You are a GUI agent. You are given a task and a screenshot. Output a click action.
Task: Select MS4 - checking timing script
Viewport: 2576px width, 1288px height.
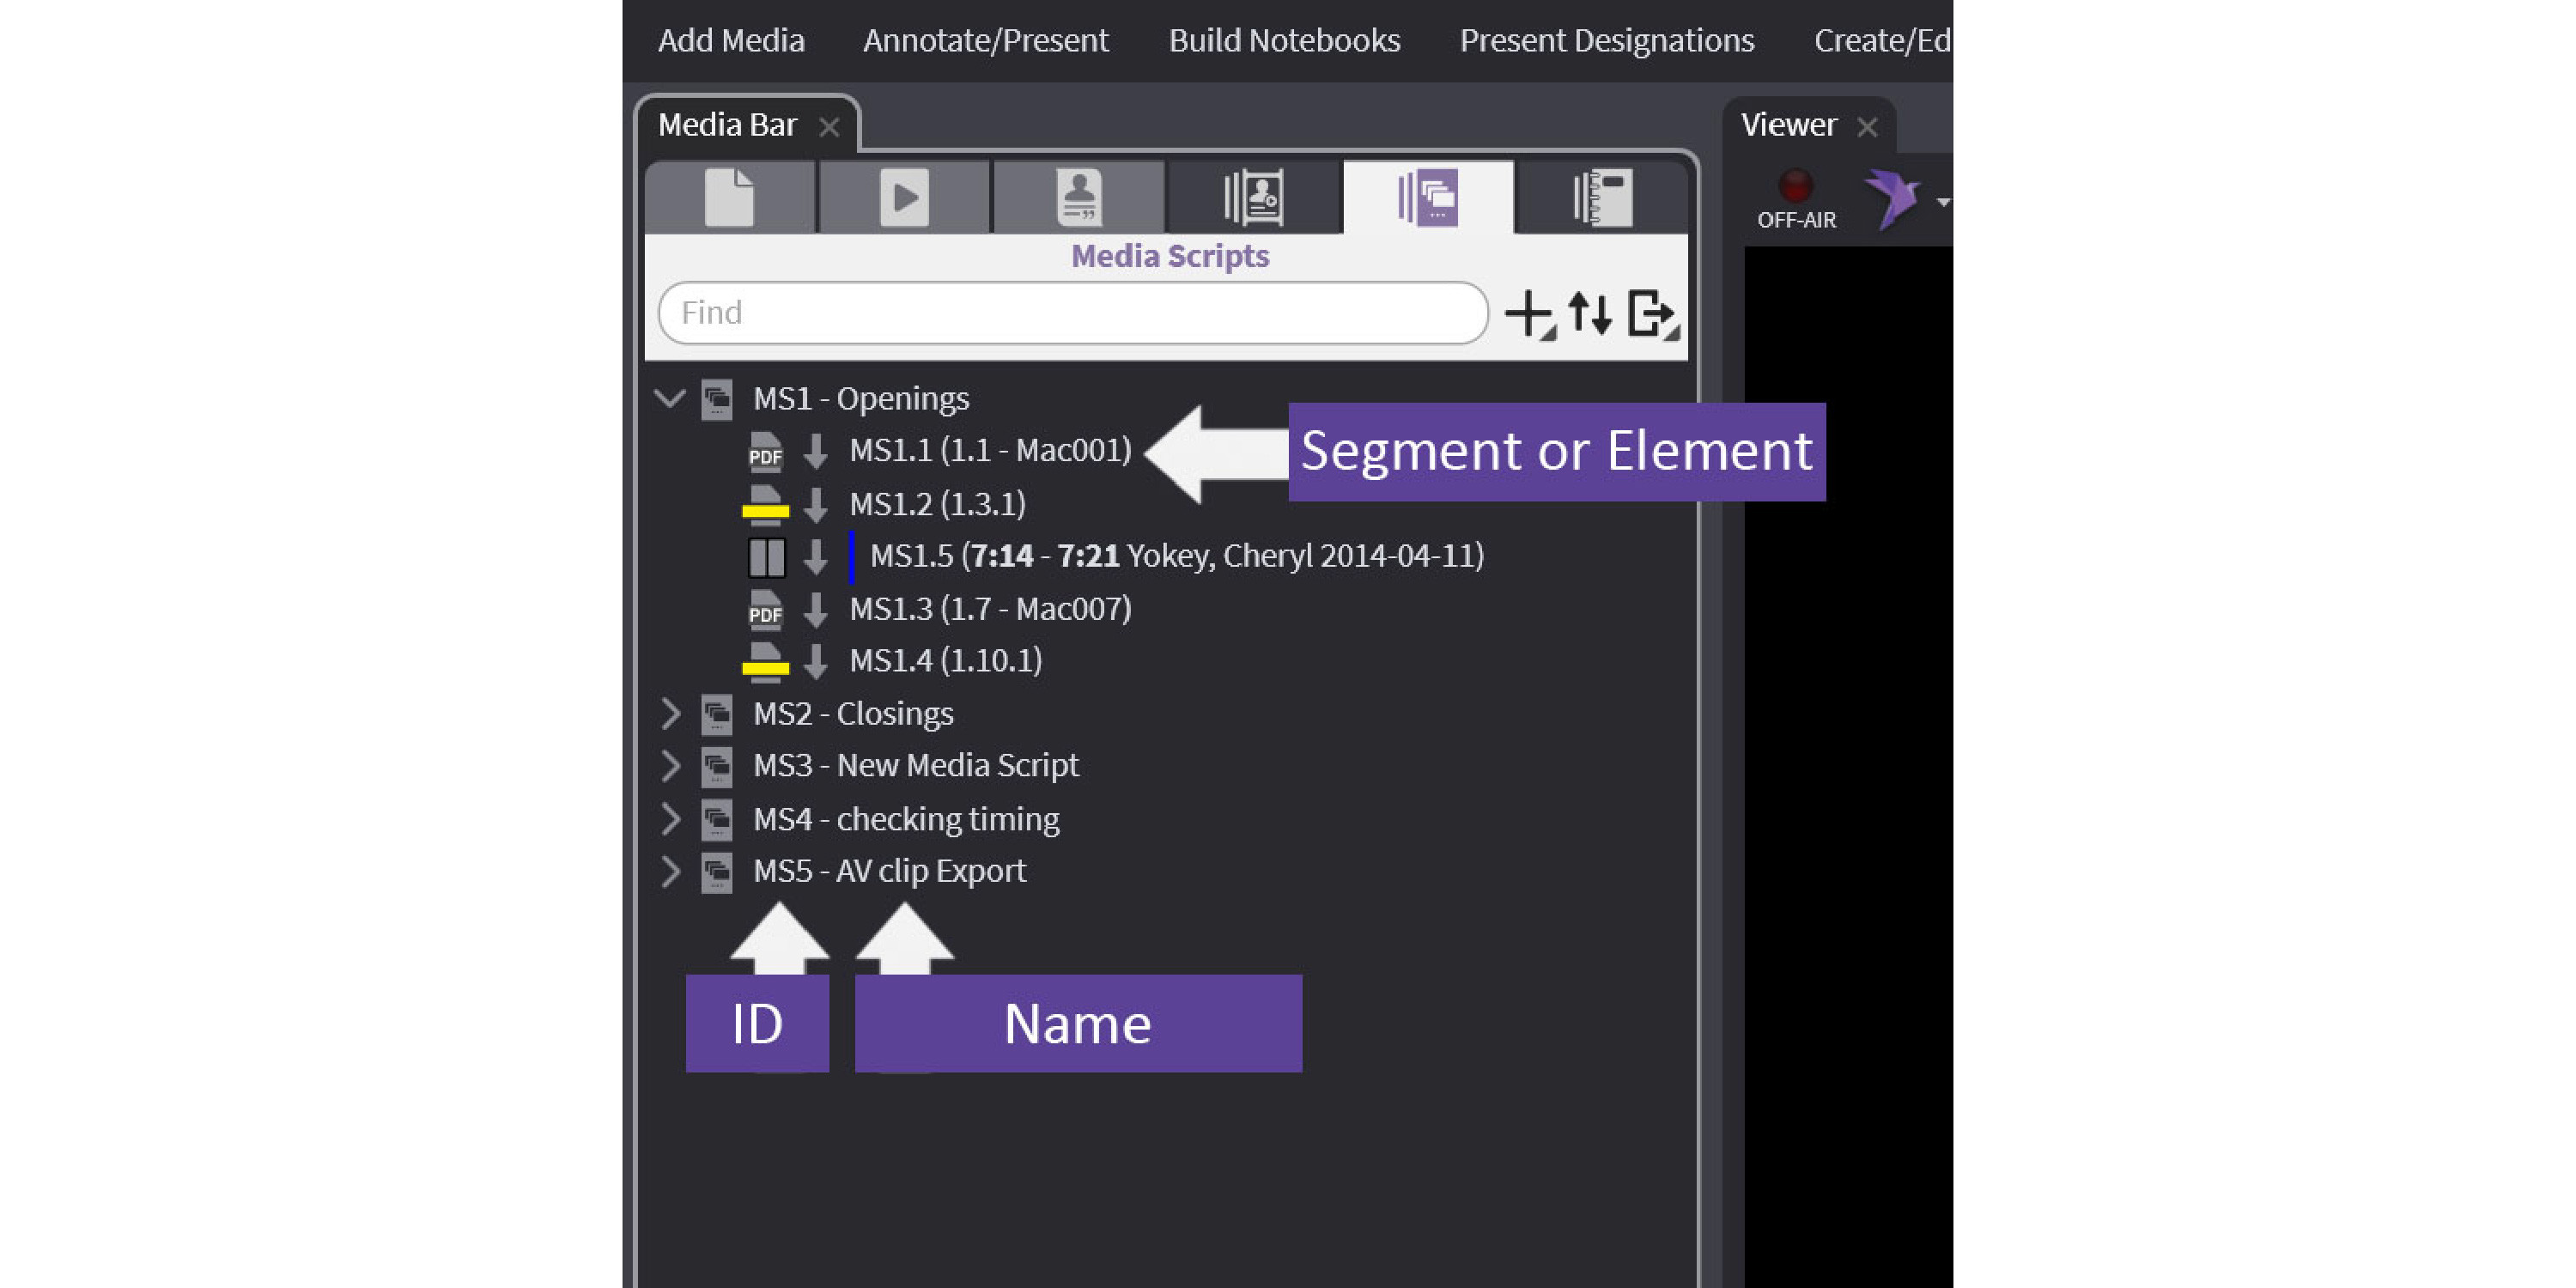coord(905,819)
